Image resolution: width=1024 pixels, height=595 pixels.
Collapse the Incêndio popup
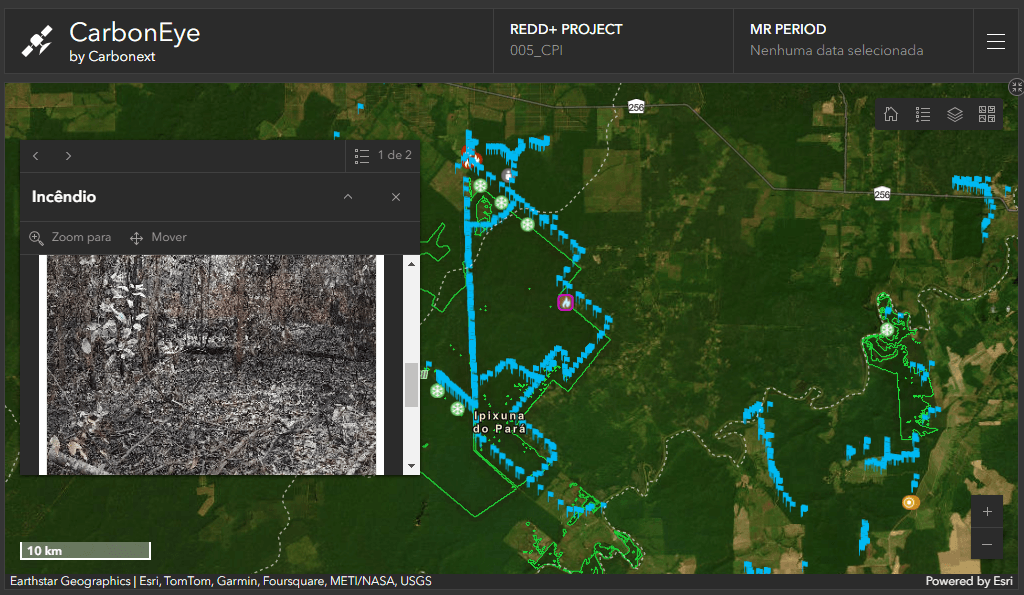[348, 197]
